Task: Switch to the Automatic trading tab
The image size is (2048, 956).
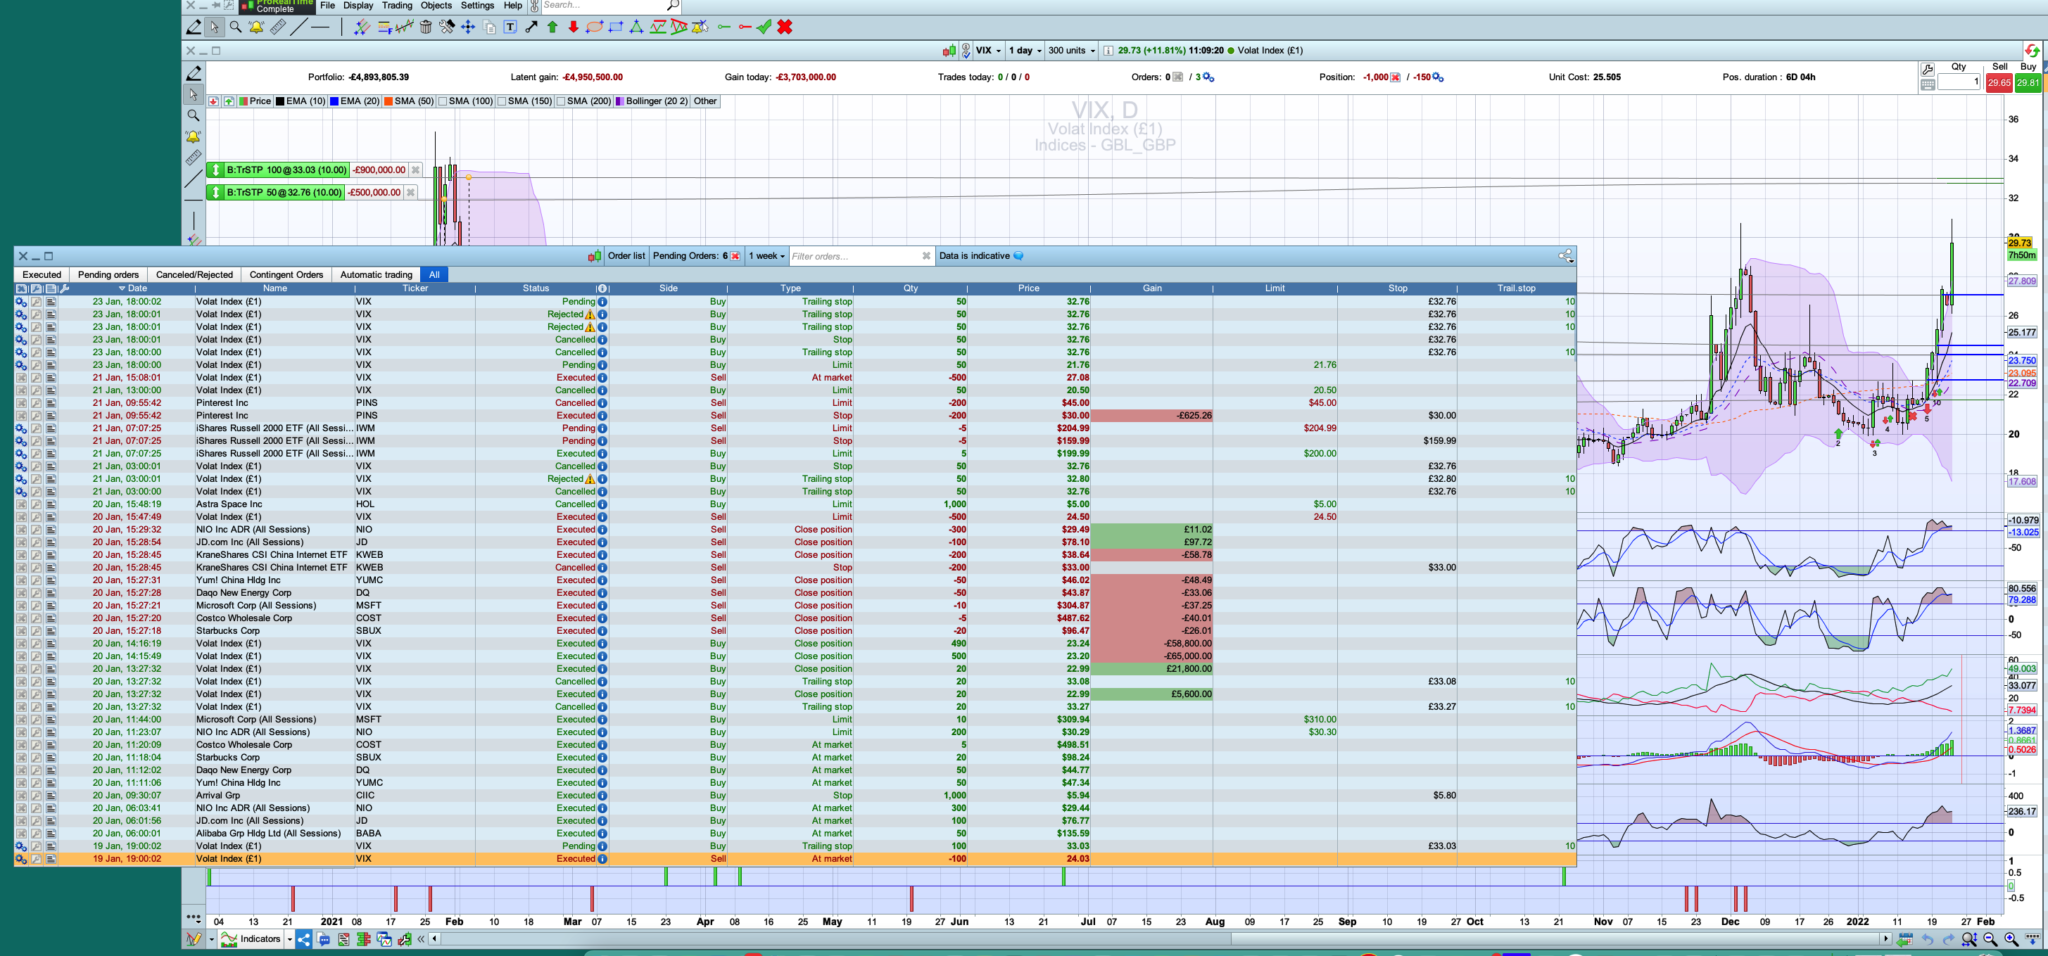Action: pos(376,274)
